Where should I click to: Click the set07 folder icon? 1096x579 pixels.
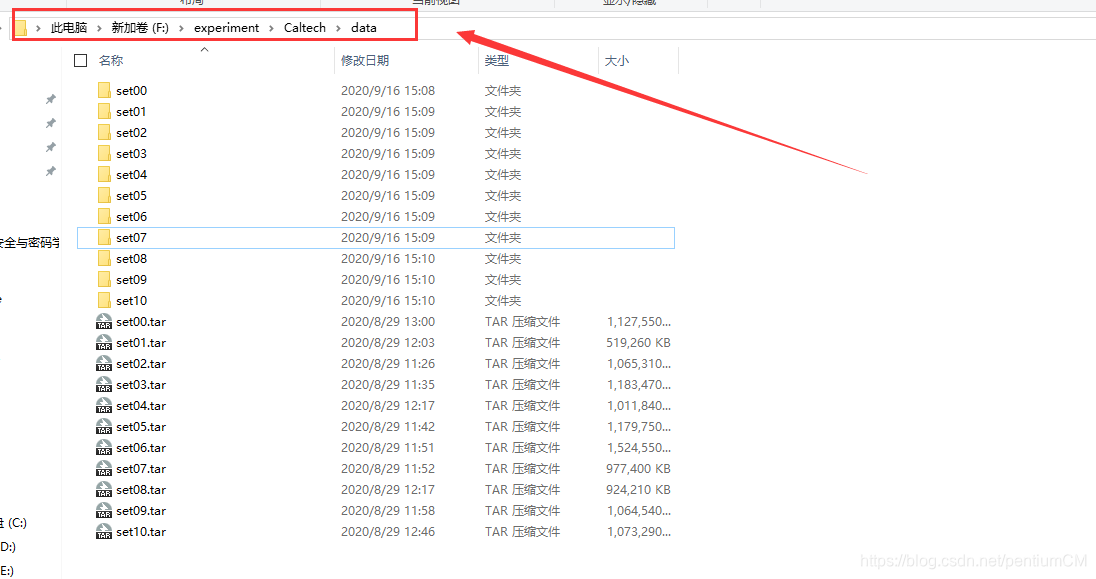104,237
